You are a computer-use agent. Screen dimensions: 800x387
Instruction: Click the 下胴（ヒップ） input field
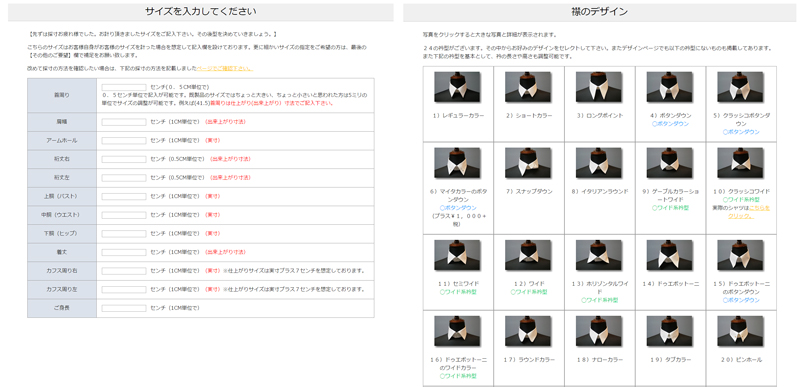[x=123, y=234]
